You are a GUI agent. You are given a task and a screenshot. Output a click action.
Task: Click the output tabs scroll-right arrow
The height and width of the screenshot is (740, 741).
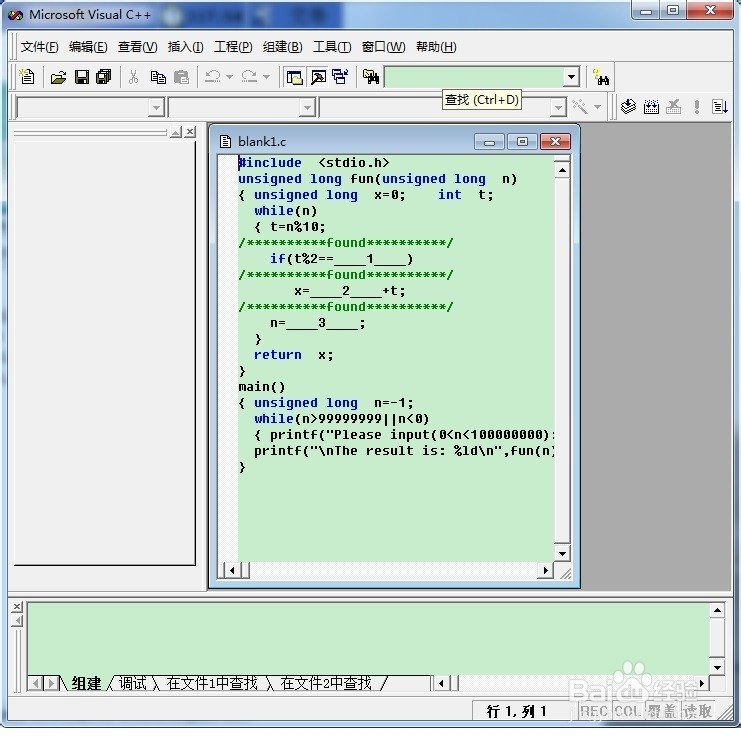51,683
